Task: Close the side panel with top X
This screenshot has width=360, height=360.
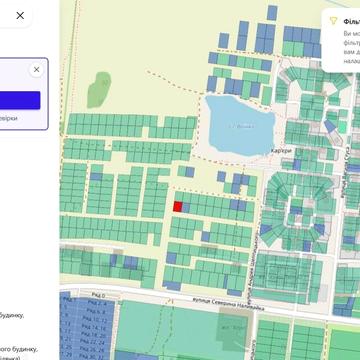Action: (20, 15)
